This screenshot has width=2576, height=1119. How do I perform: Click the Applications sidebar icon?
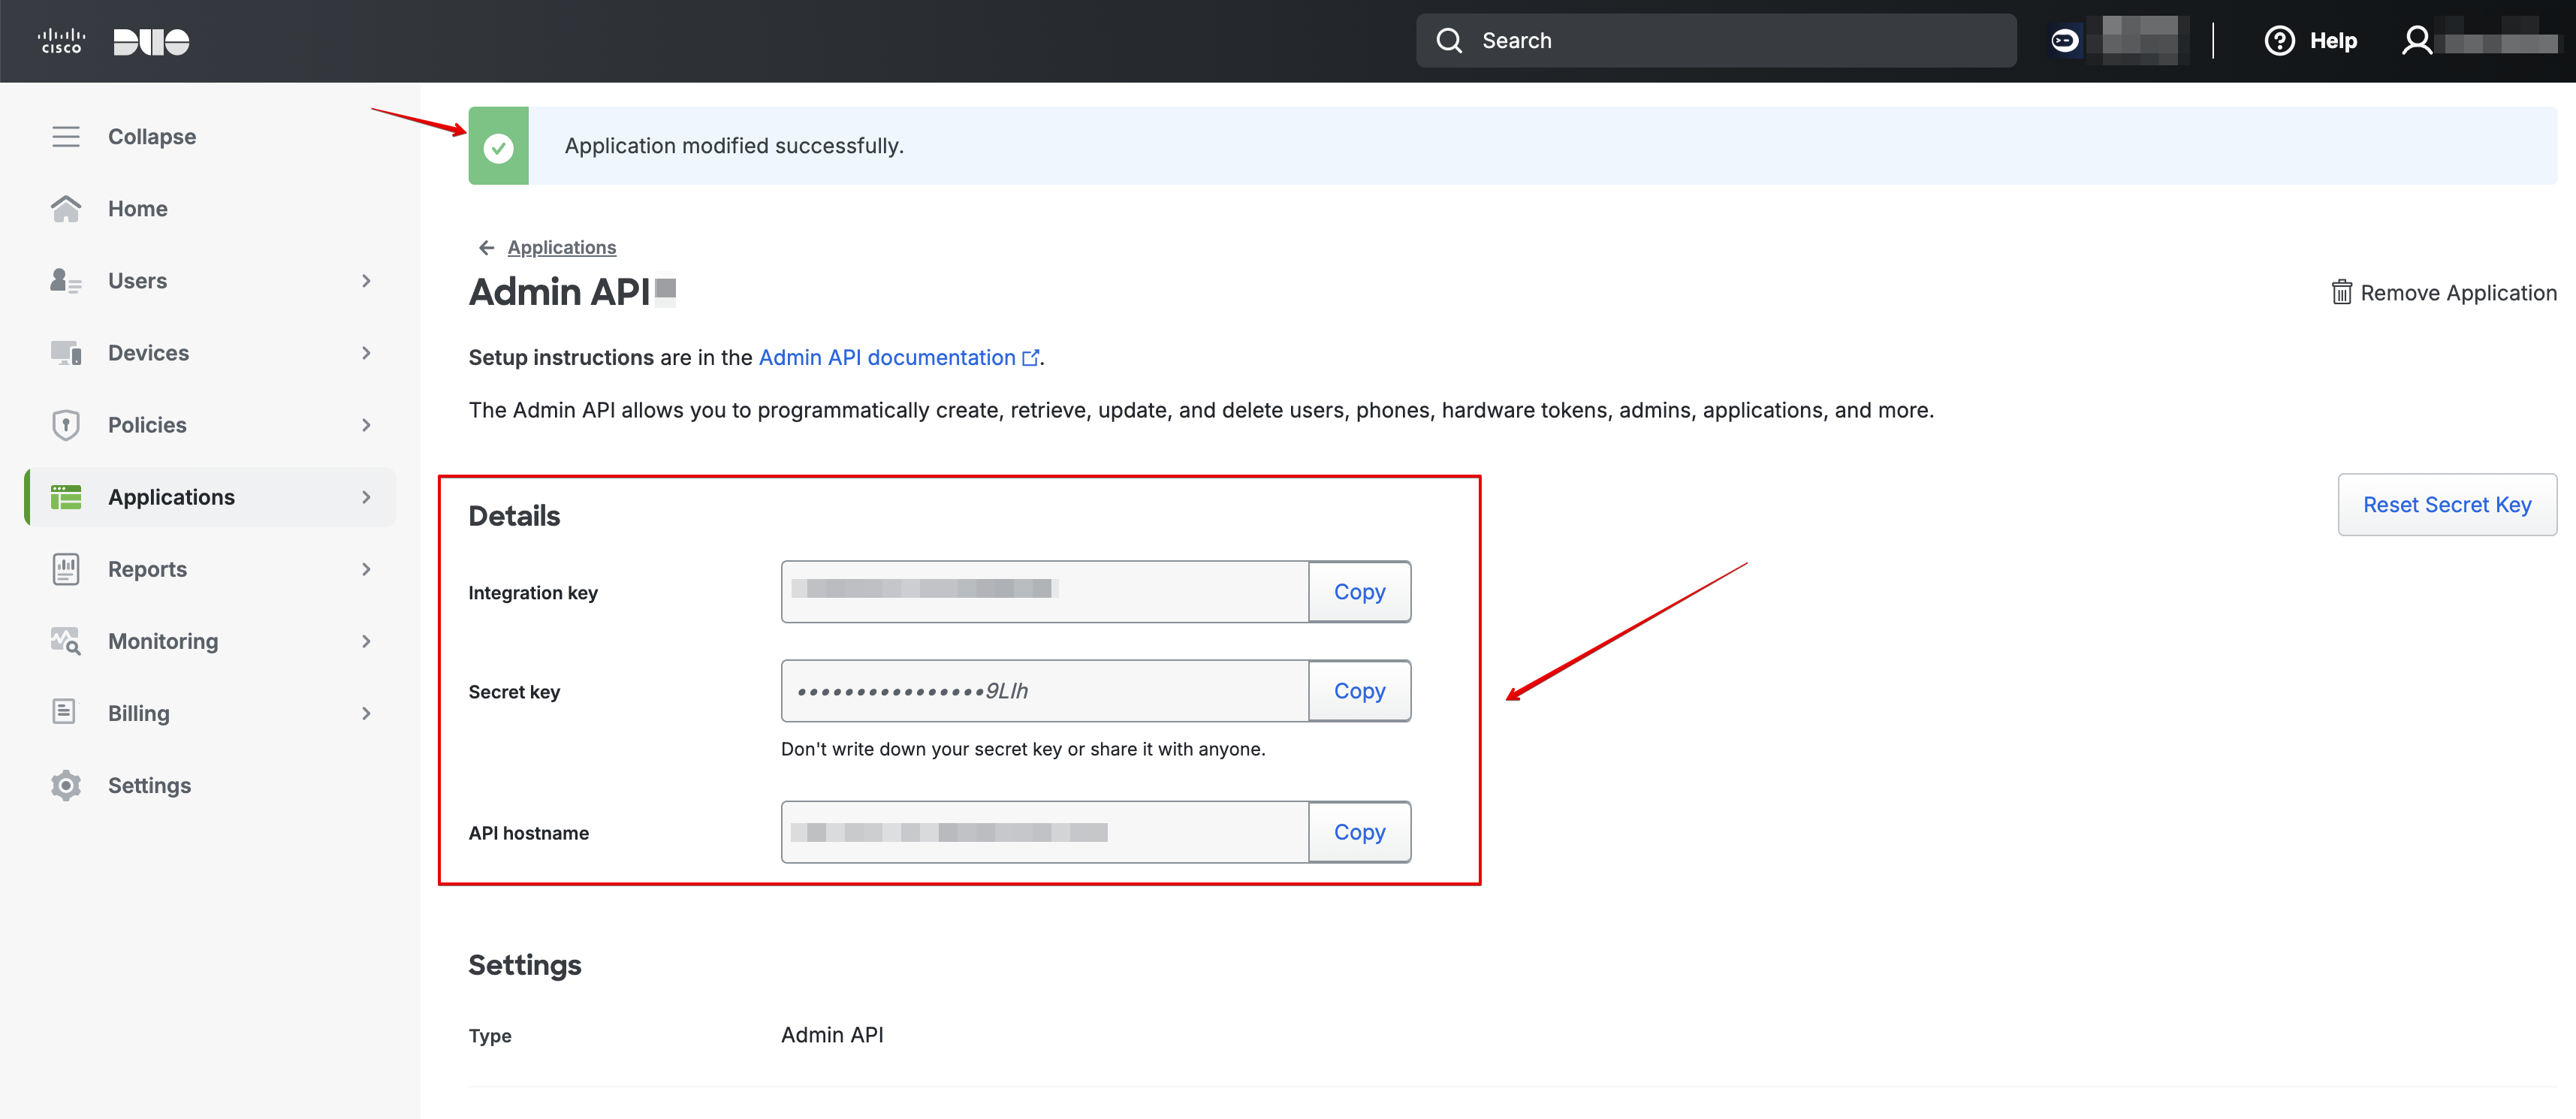66,497
